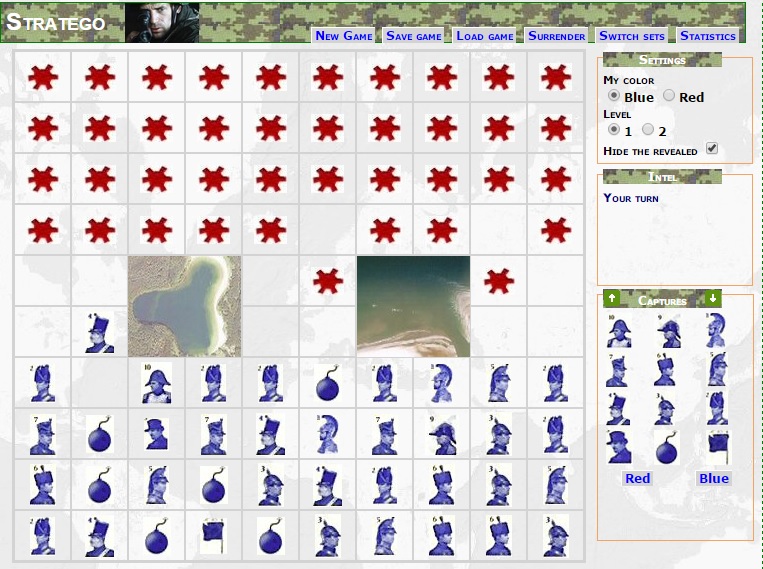
Task: Click the down arrow in Captures header
Action: 713,298
